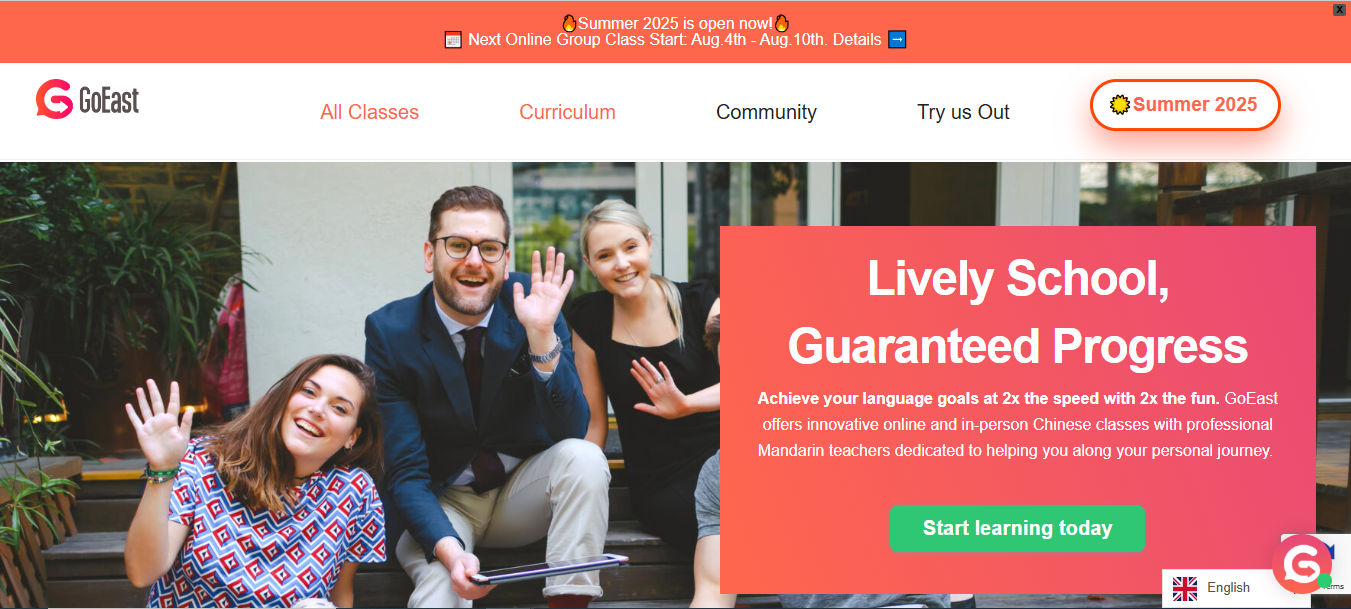The height and width of the screenshot is (609, 1351).
Task: Expand the All Classes menu
Action: click(369, 112)
